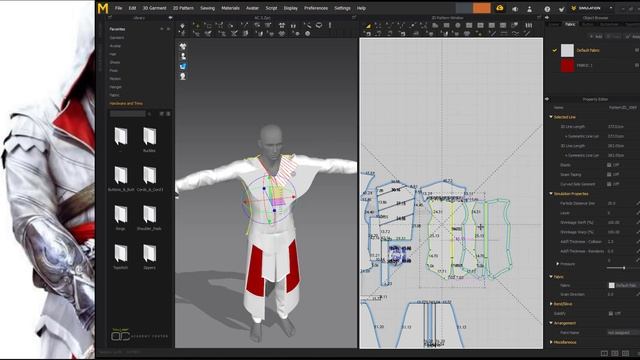Screen dimensions: 640x360
Task: Select the Select/Move tool in the 3D toolbar
Action: pos(196,25)
